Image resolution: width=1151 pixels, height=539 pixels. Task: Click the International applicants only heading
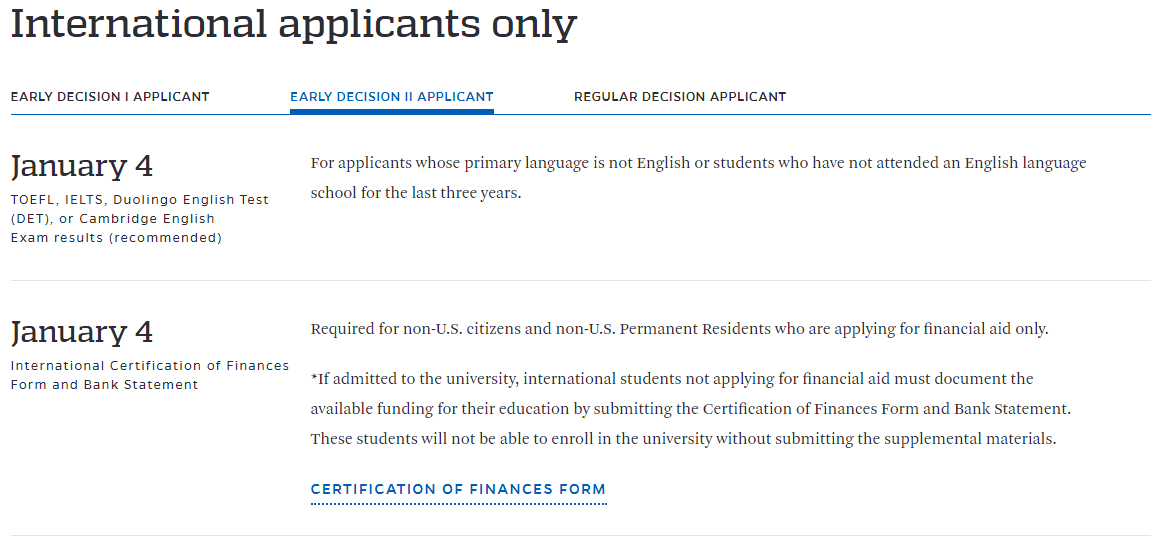[x=293, y=24]
